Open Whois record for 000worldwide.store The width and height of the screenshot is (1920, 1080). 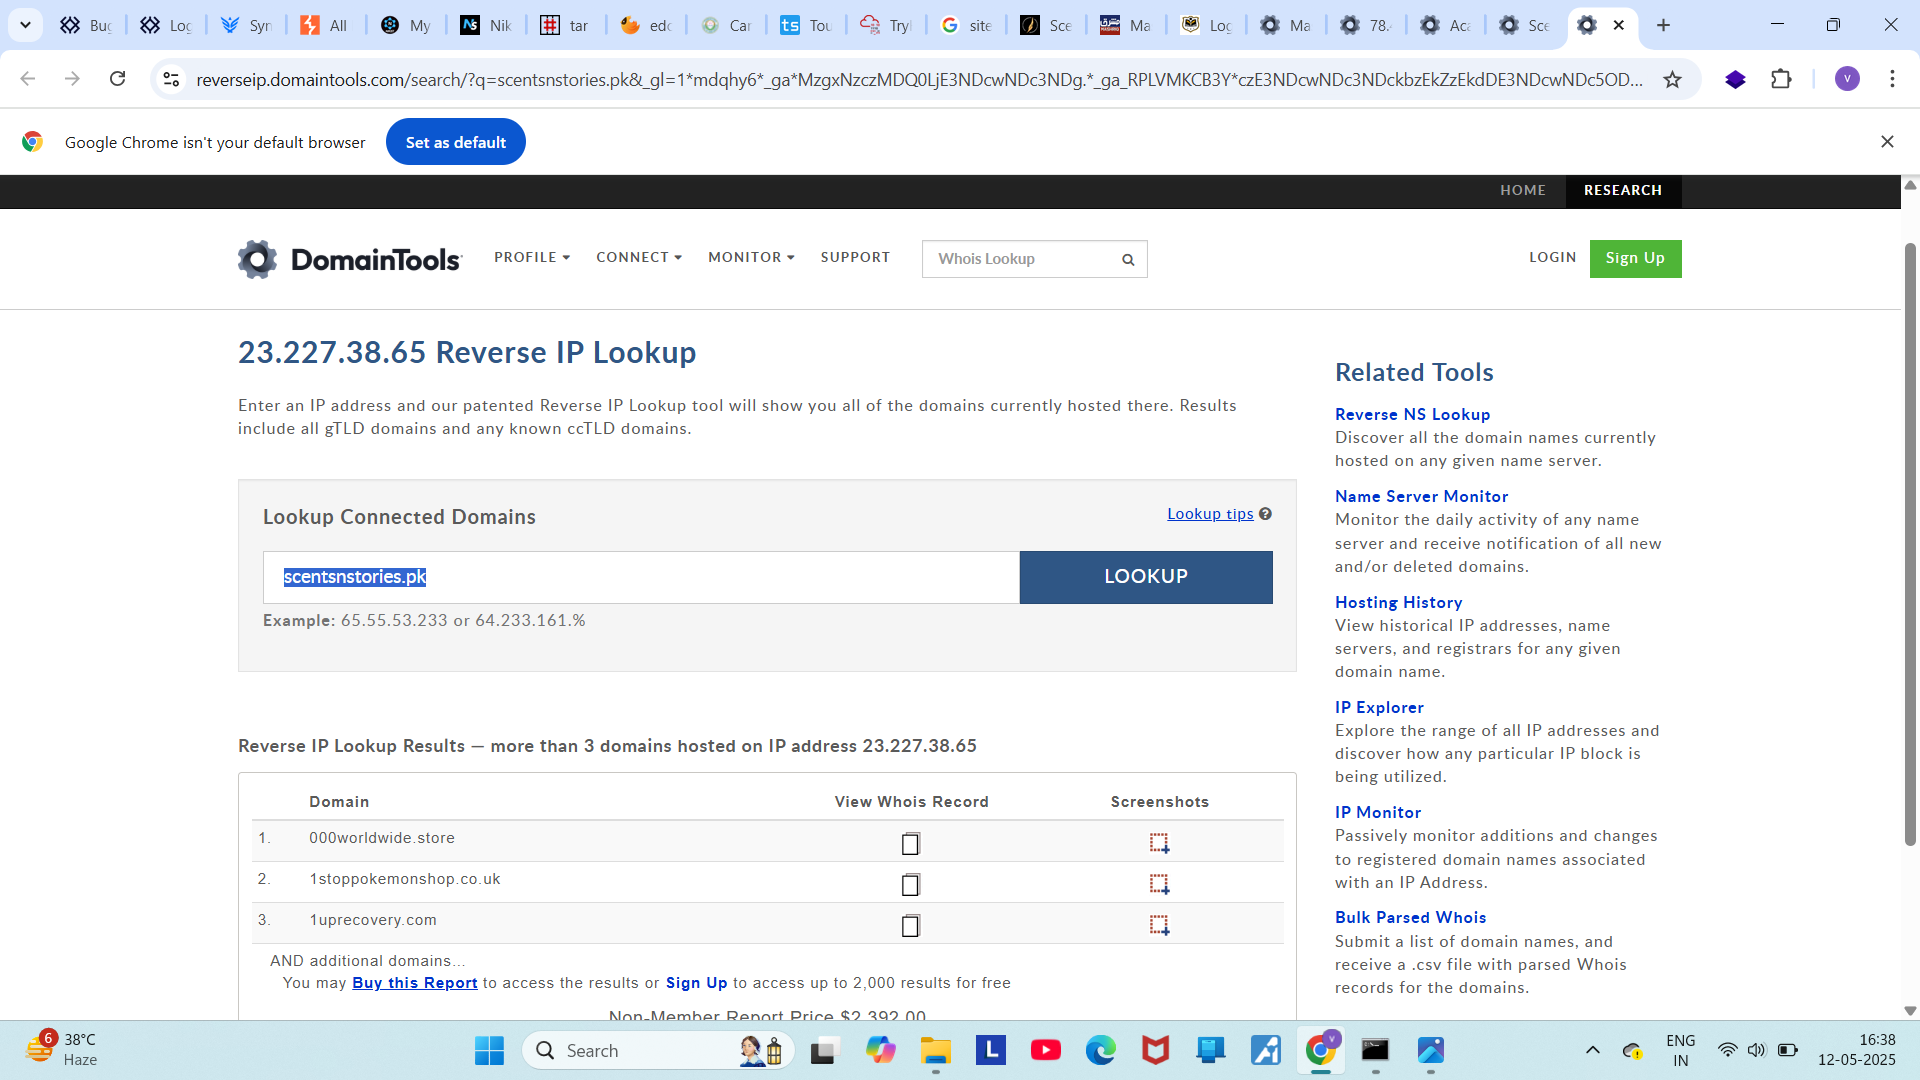910,844
